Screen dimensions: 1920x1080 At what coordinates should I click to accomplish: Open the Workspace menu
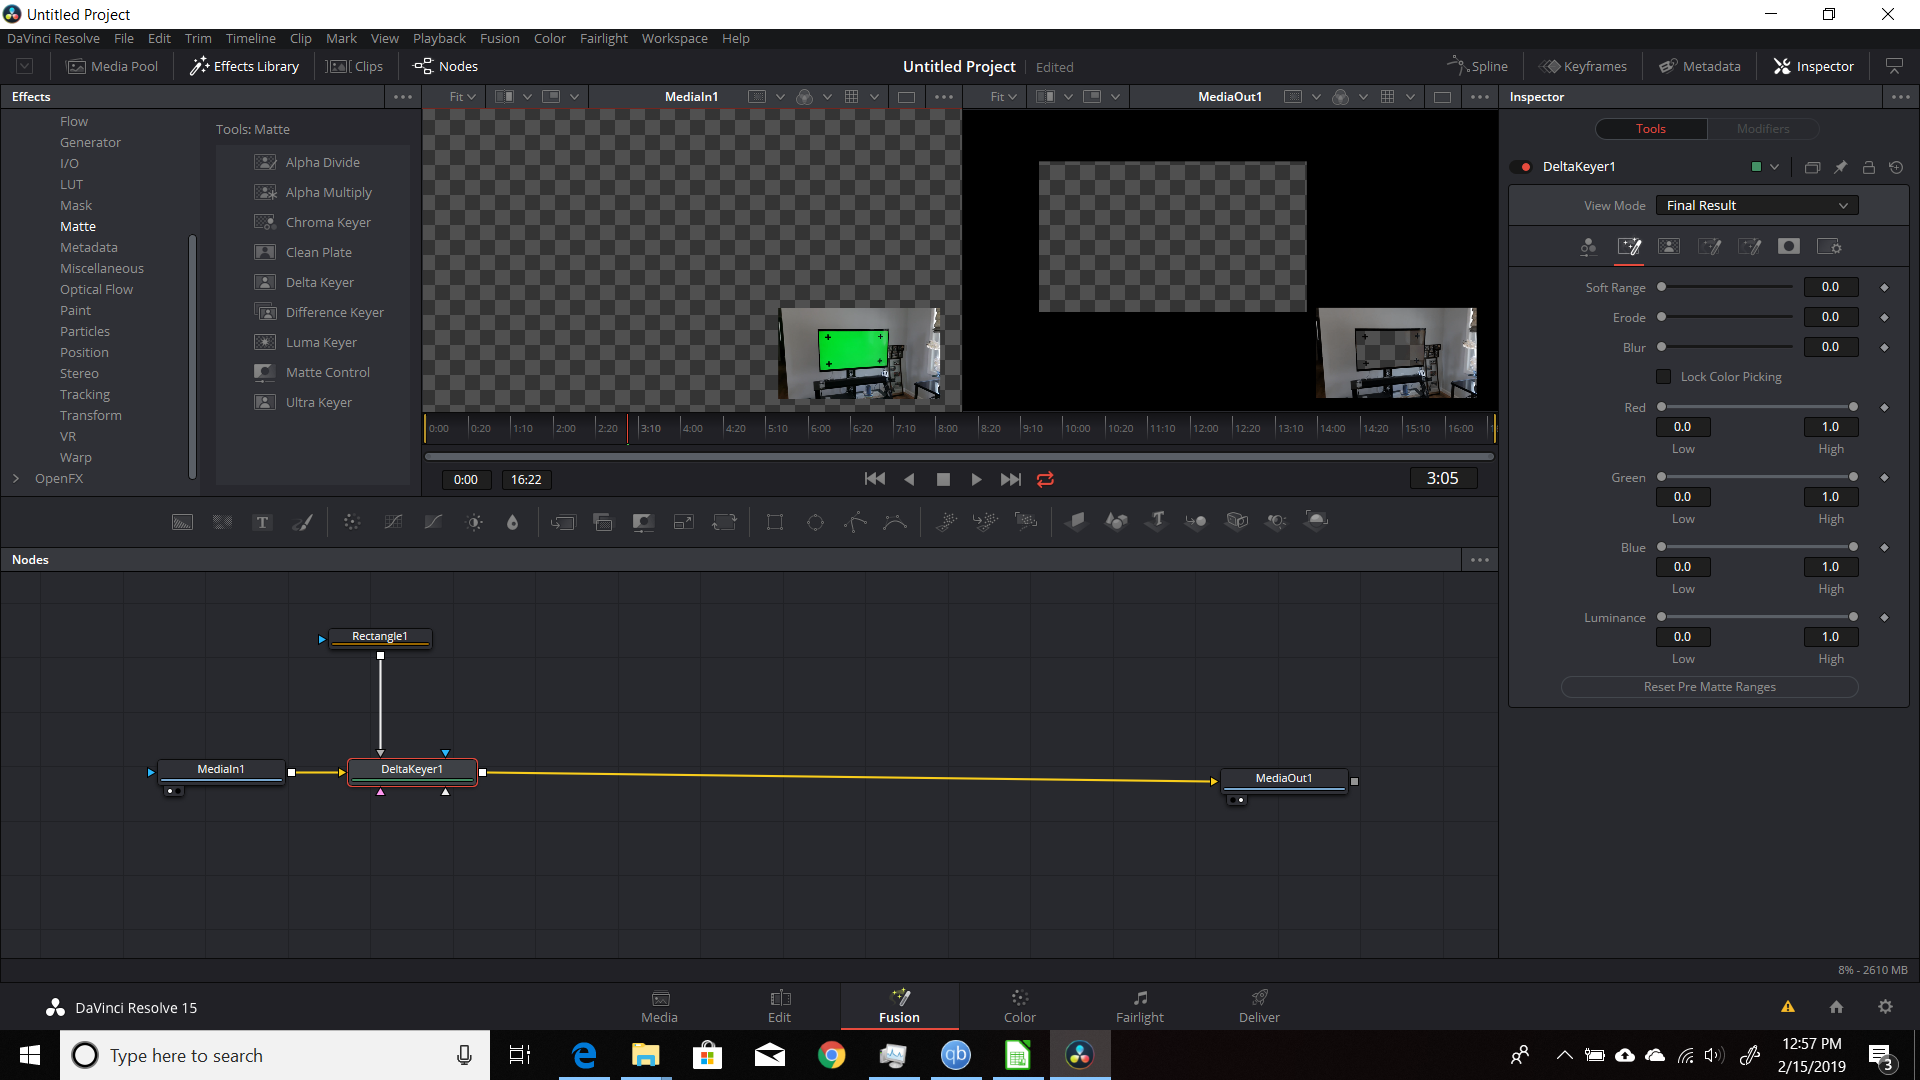(x=674, y=38)
